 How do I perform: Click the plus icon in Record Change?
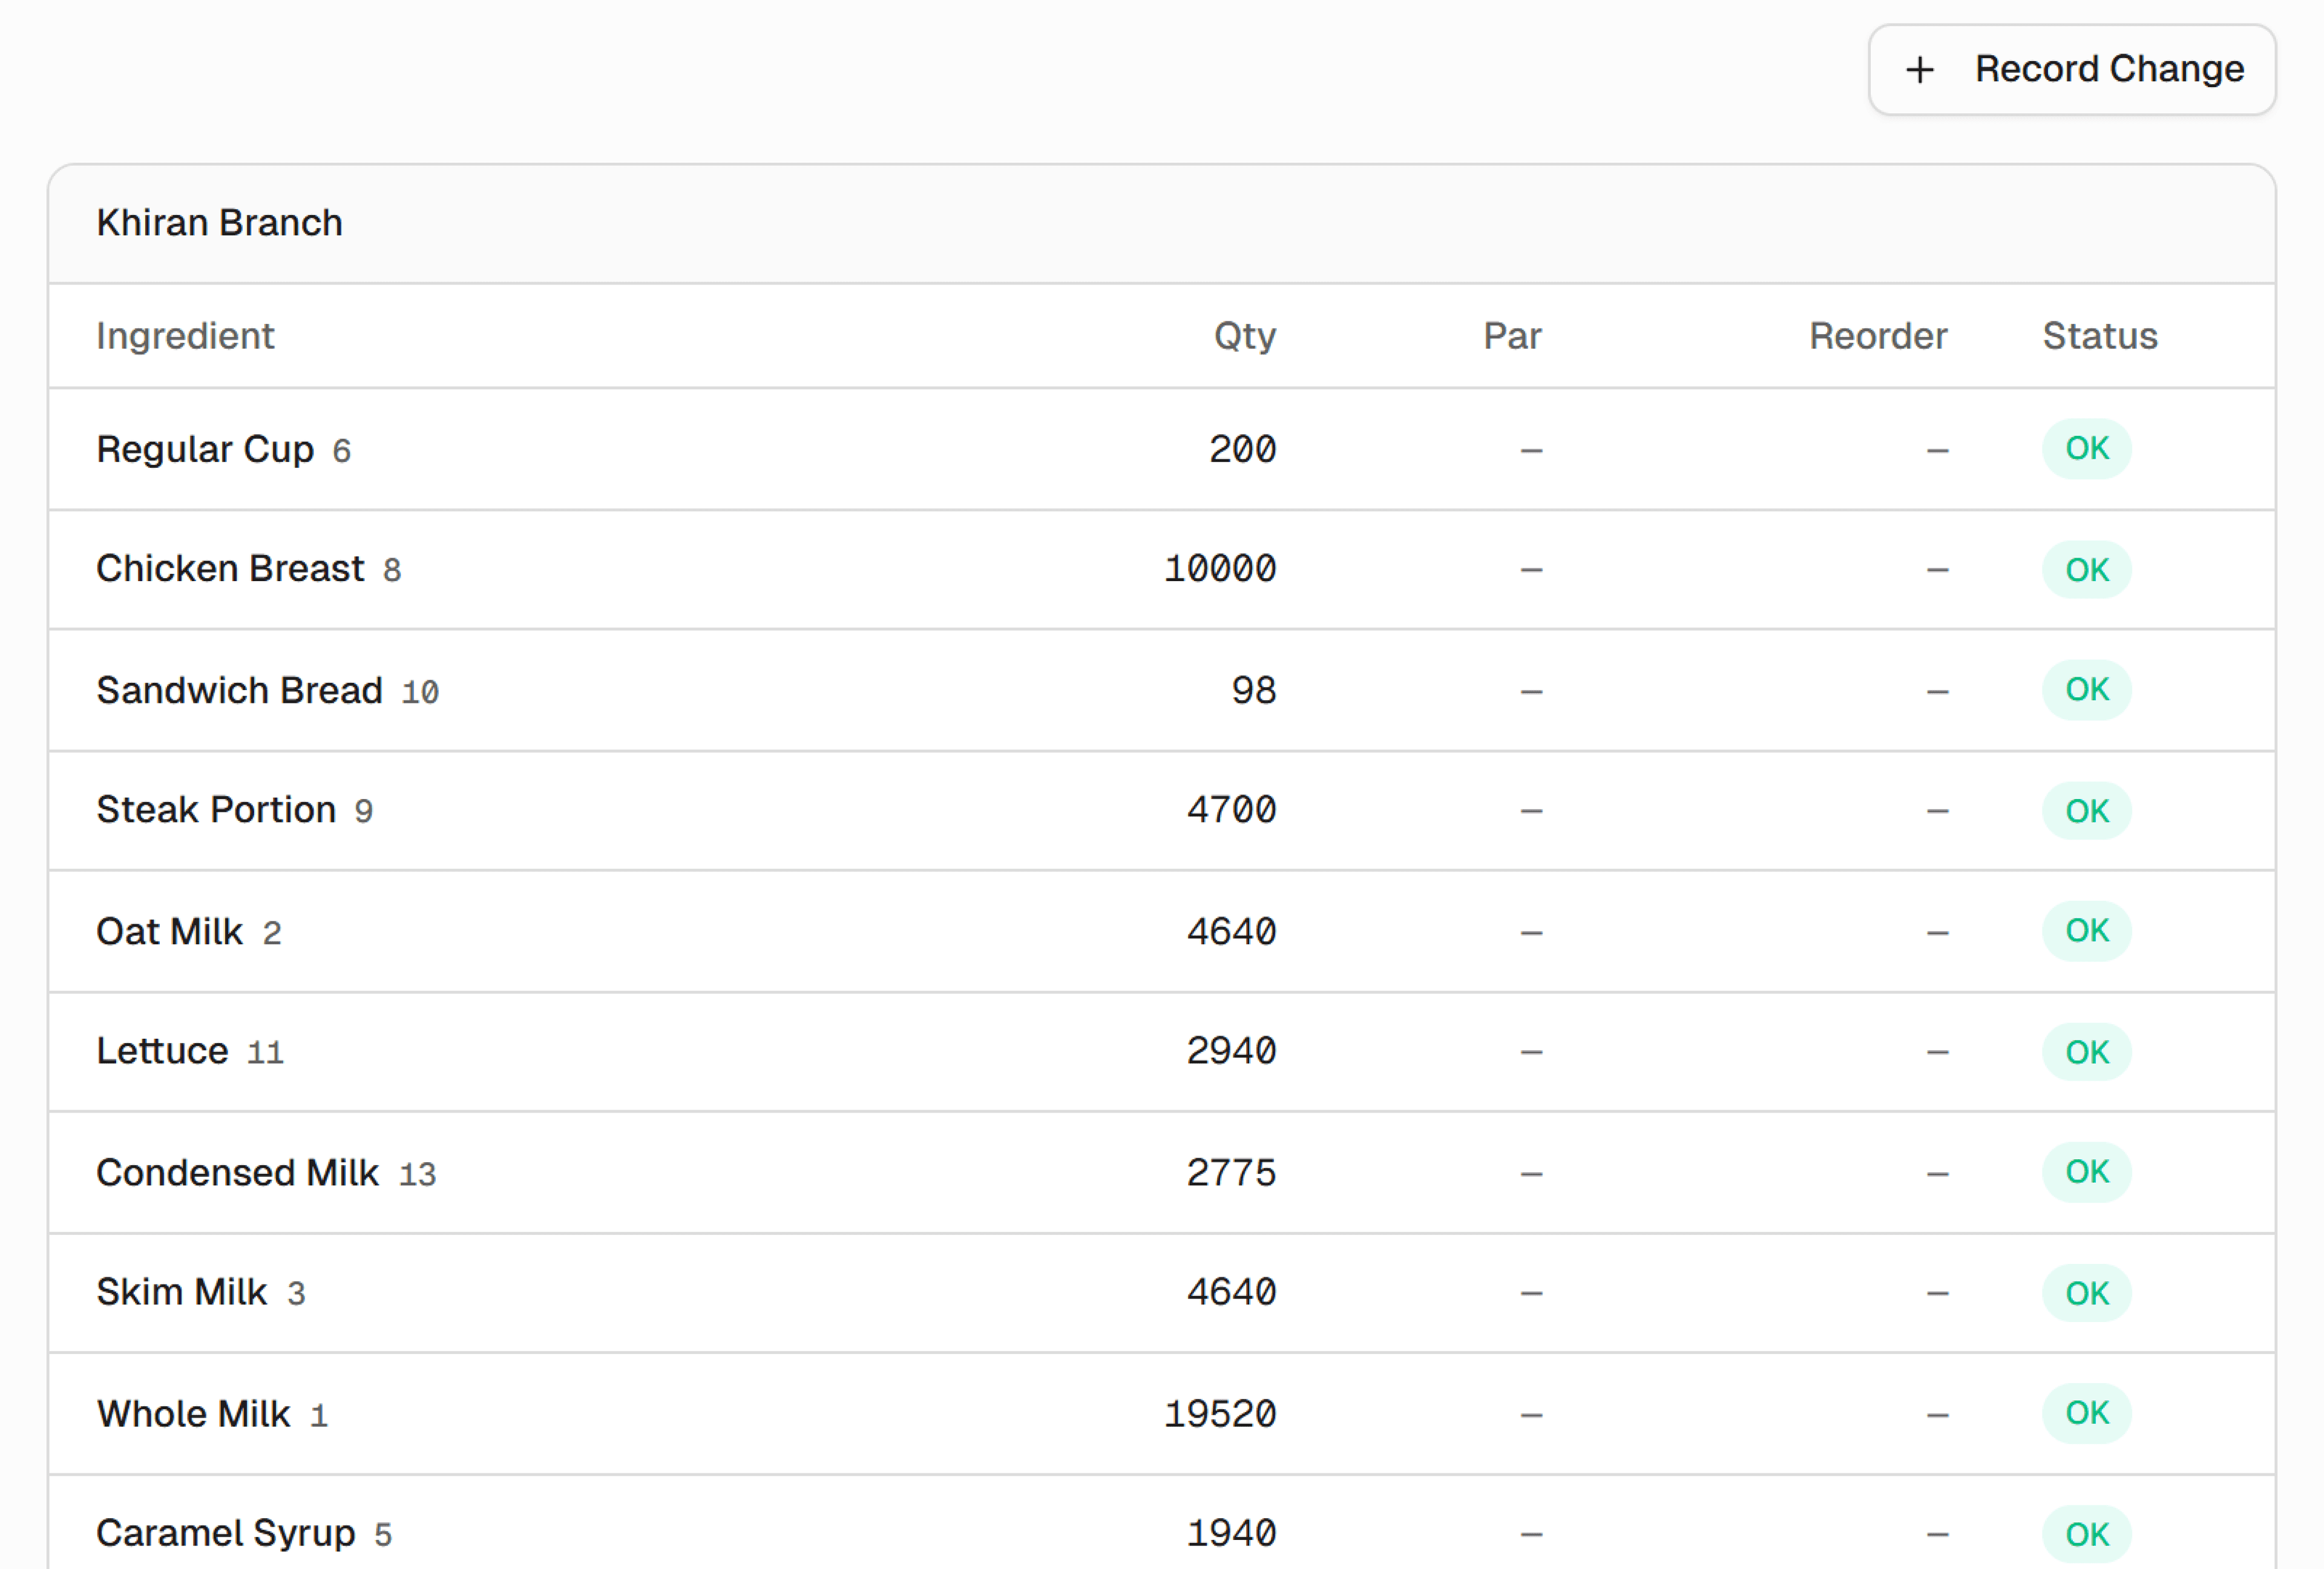[1919, 70]
